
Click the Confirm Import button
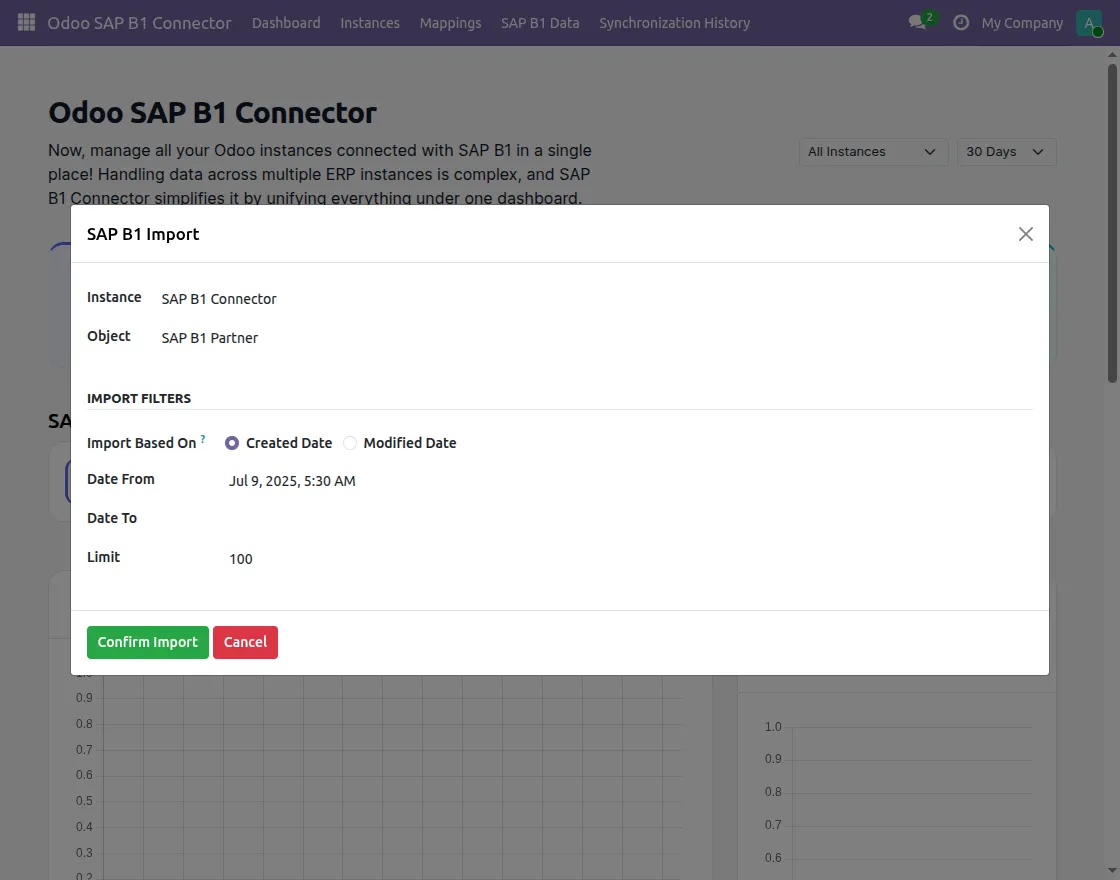pyautogui.click(x=148, y=642)
